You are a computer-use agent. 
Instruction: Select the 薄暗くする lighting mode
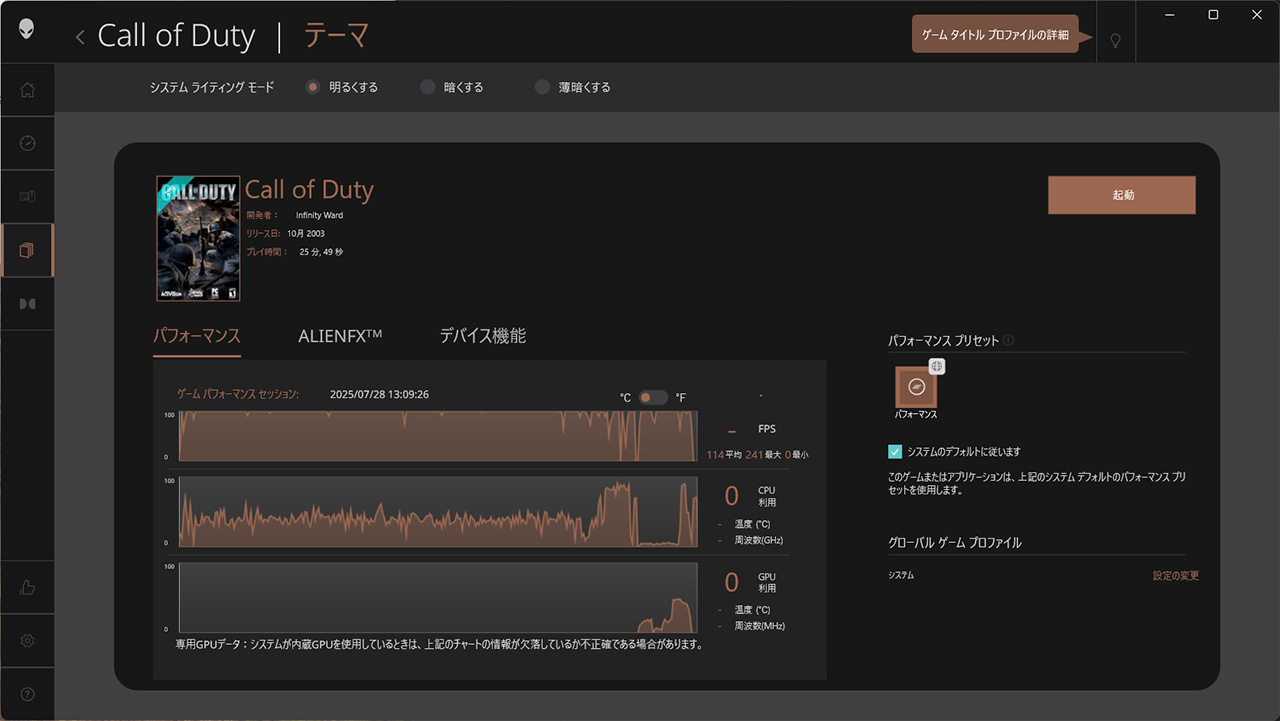coord(542,87)
